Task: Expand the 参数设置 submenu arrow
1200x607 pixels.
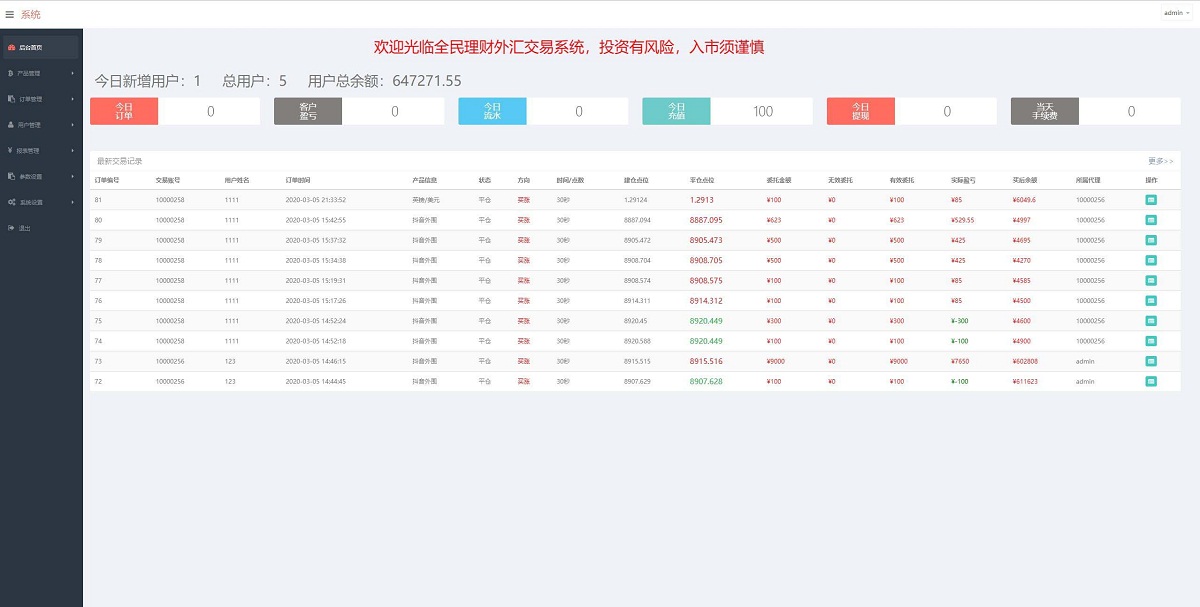Action: coord(73,175)
